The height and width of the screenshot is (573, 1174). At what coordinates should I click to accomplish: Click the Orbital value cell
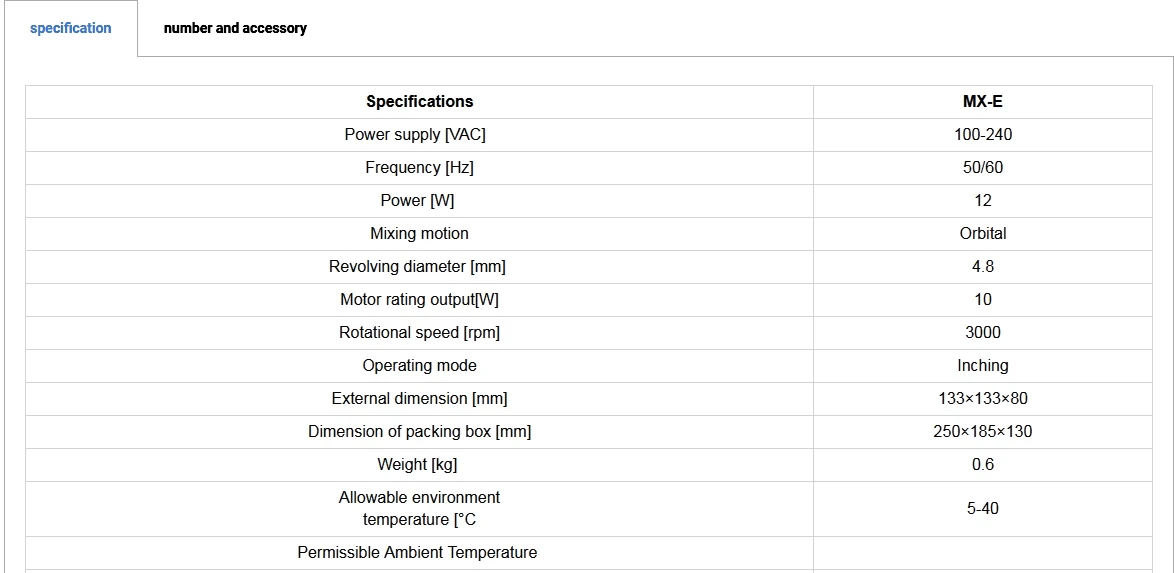(x=982, y=234)
